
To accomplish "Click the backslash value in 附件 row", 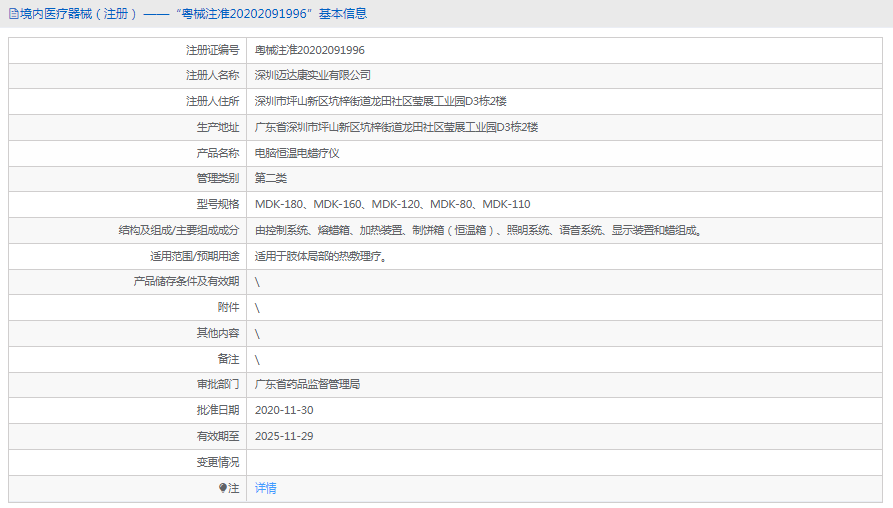I will tap(257, 308).
